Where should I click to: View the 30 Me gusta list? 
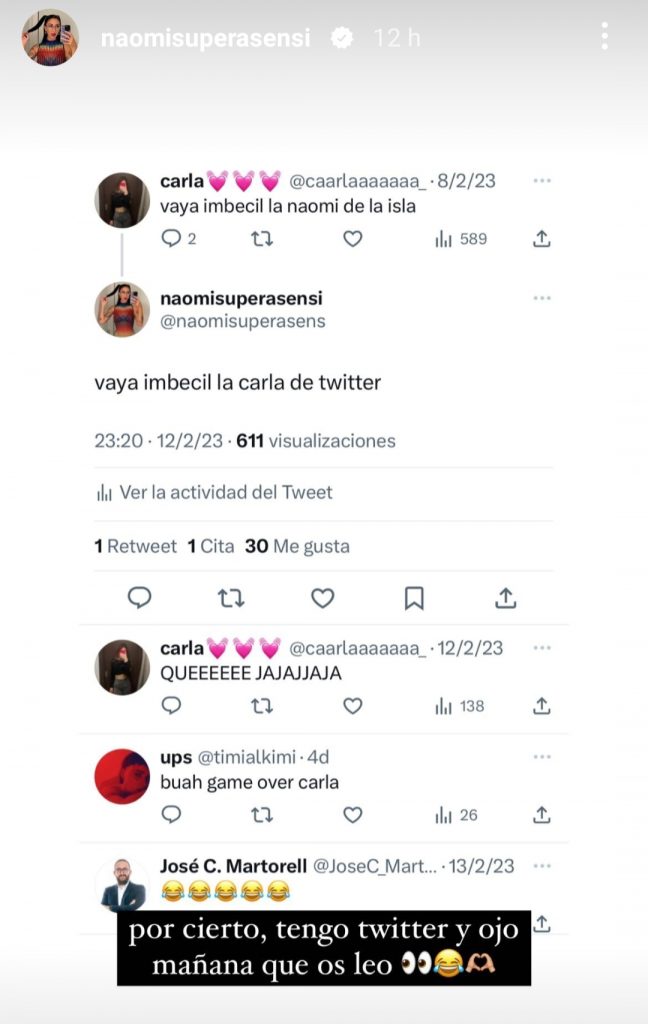click(297, 546)
